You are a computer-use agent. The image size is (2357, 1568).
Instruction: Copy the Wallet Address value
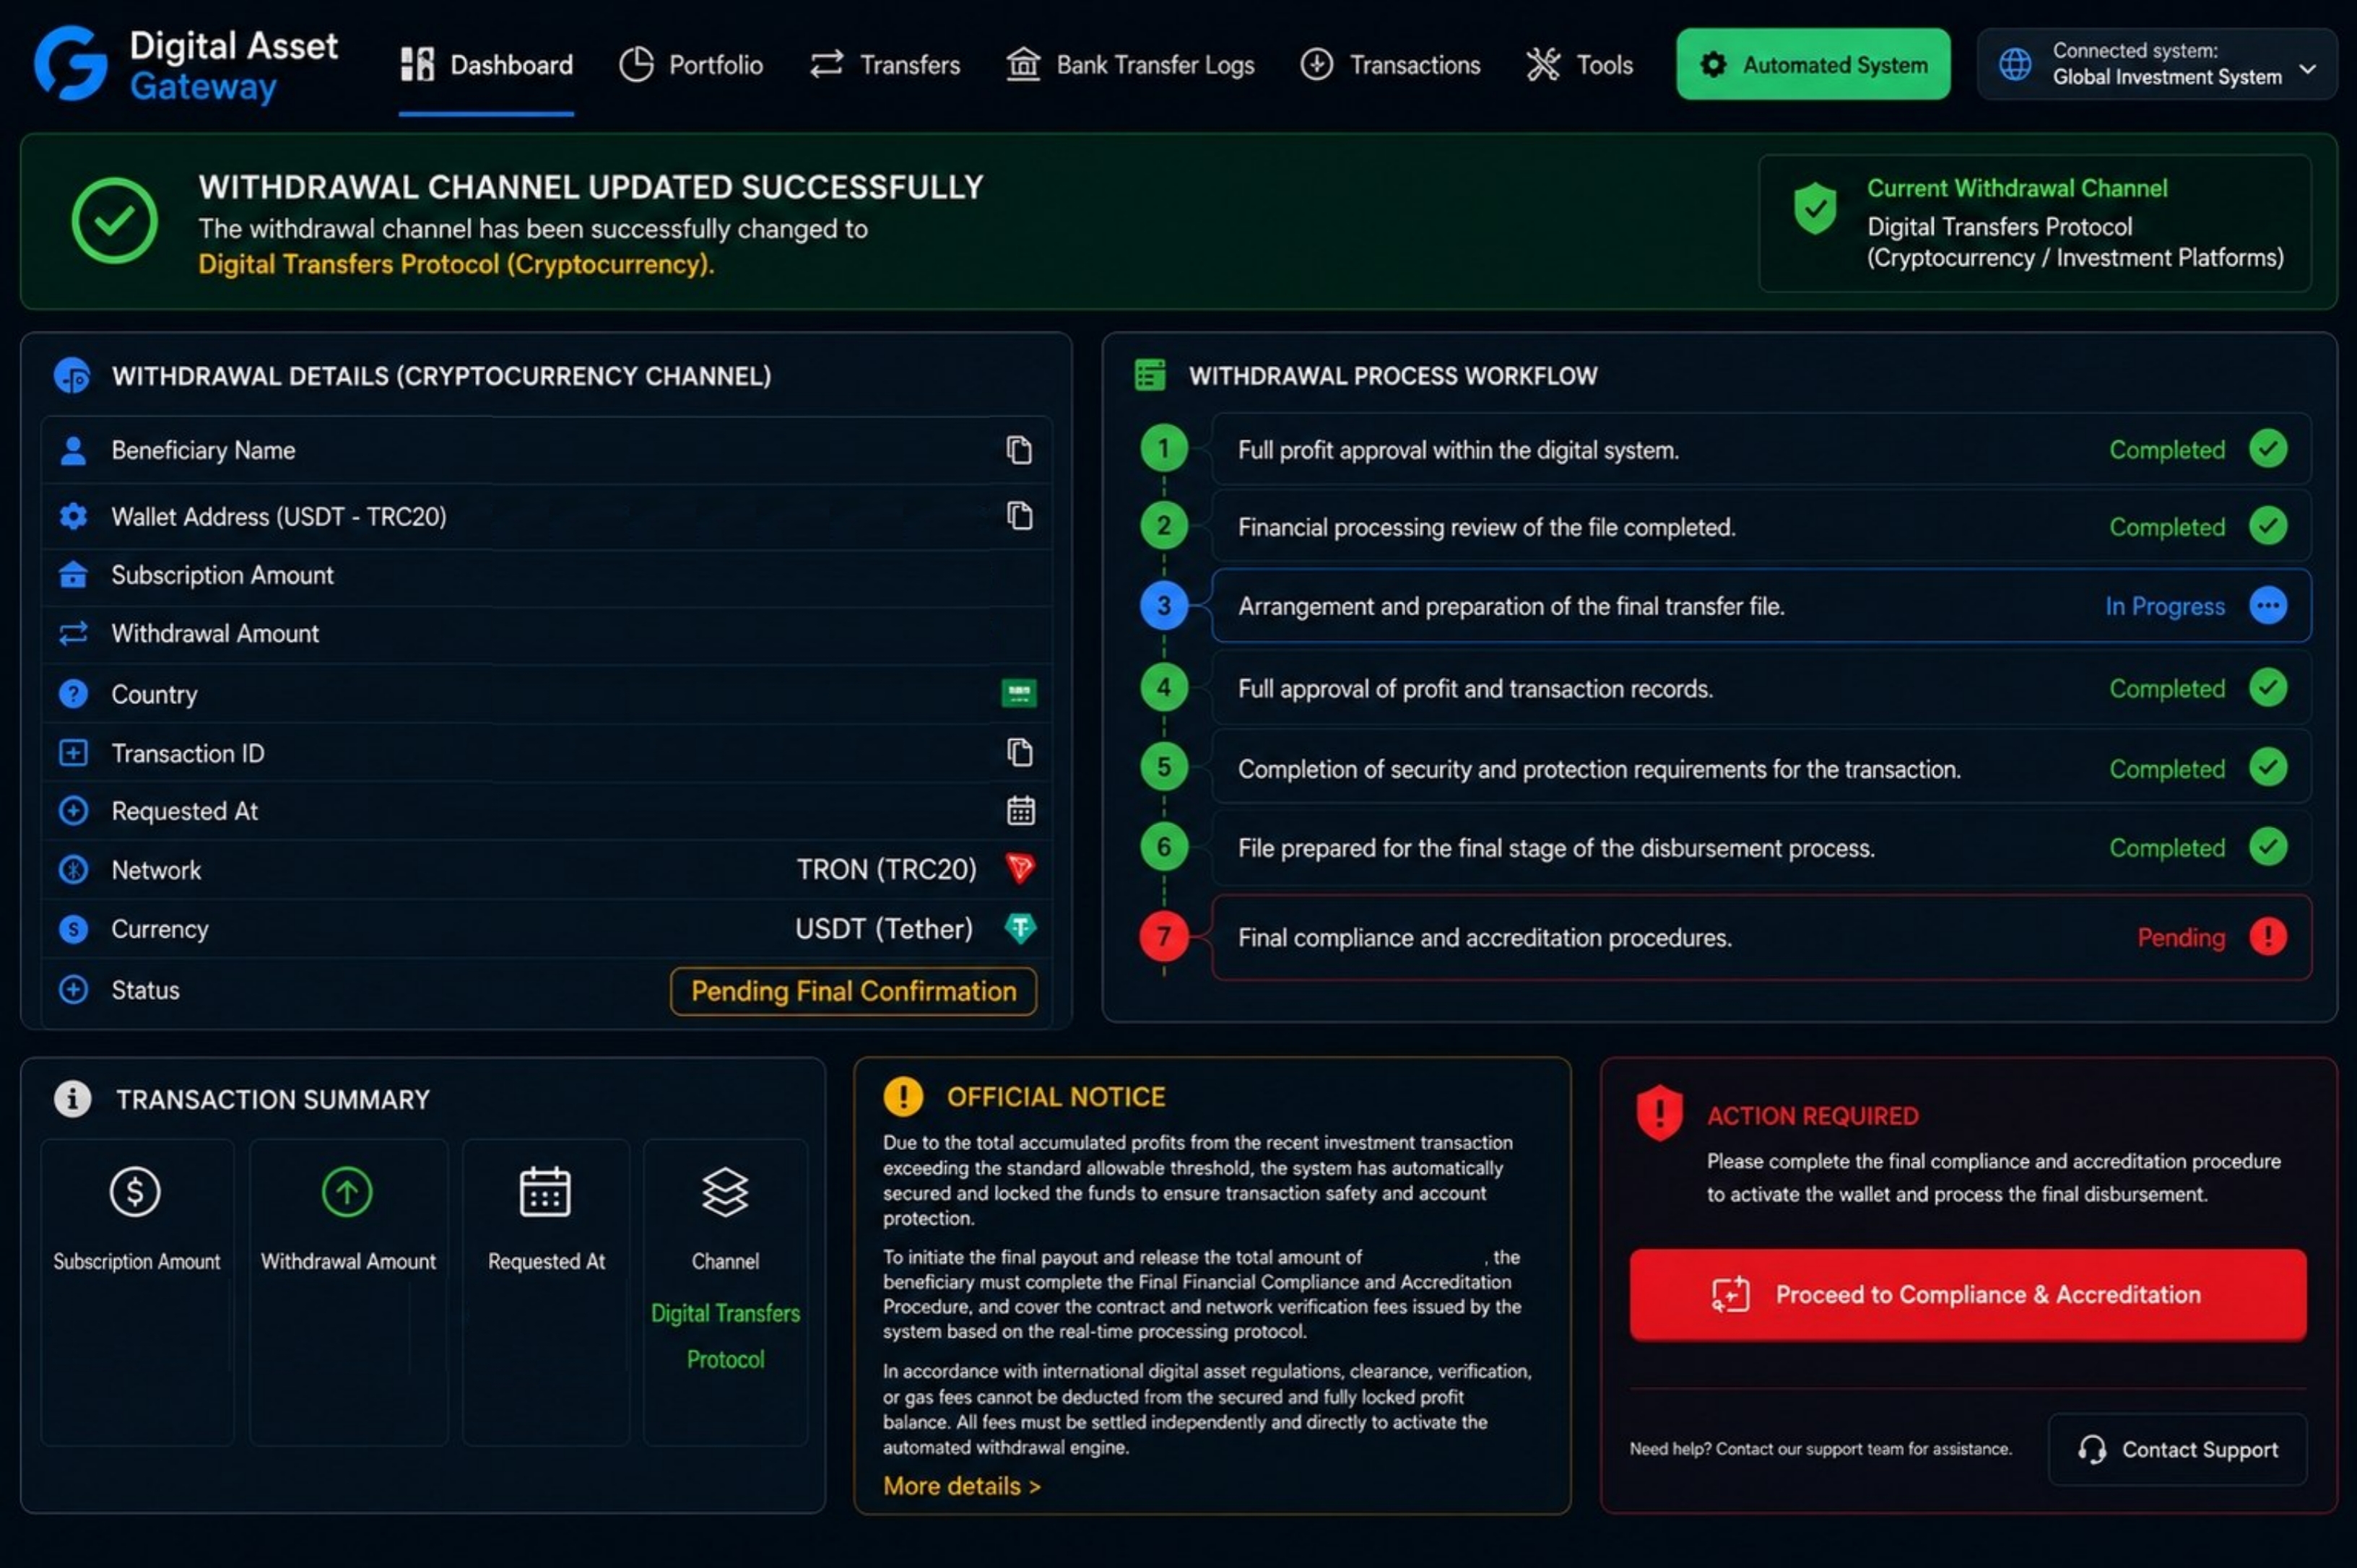tap(1019, 516)
